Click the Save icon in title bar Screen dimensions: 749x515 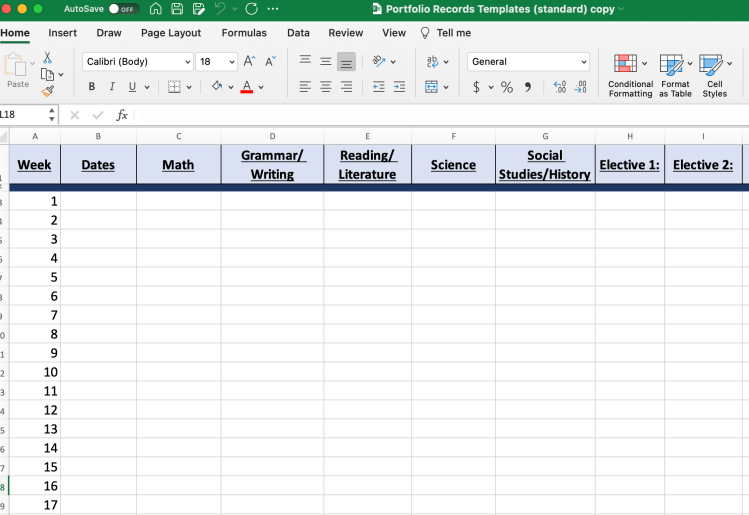pos(177,9)
